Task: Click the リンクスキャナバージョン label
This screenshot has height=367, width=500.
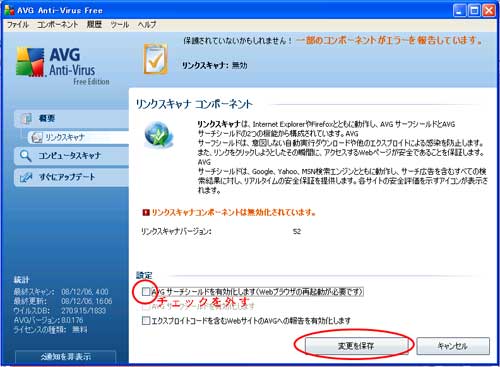Action: pyautogui.click(x=176, y=231)
